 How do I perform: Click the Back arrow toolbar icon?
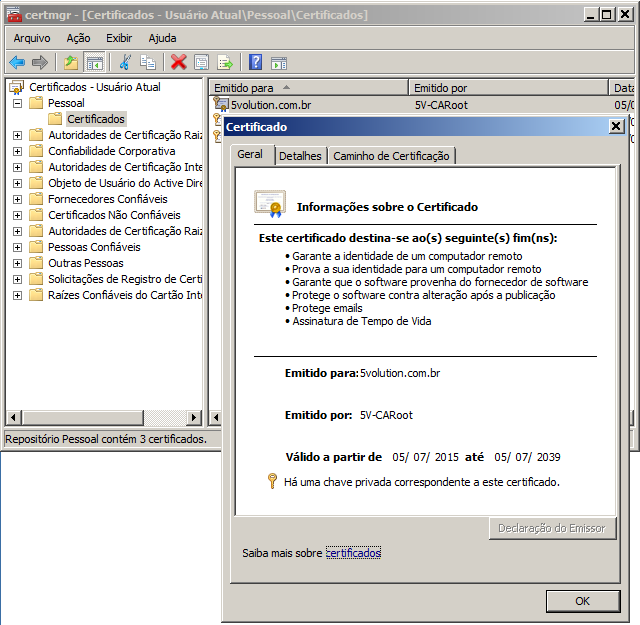(17, 62)
